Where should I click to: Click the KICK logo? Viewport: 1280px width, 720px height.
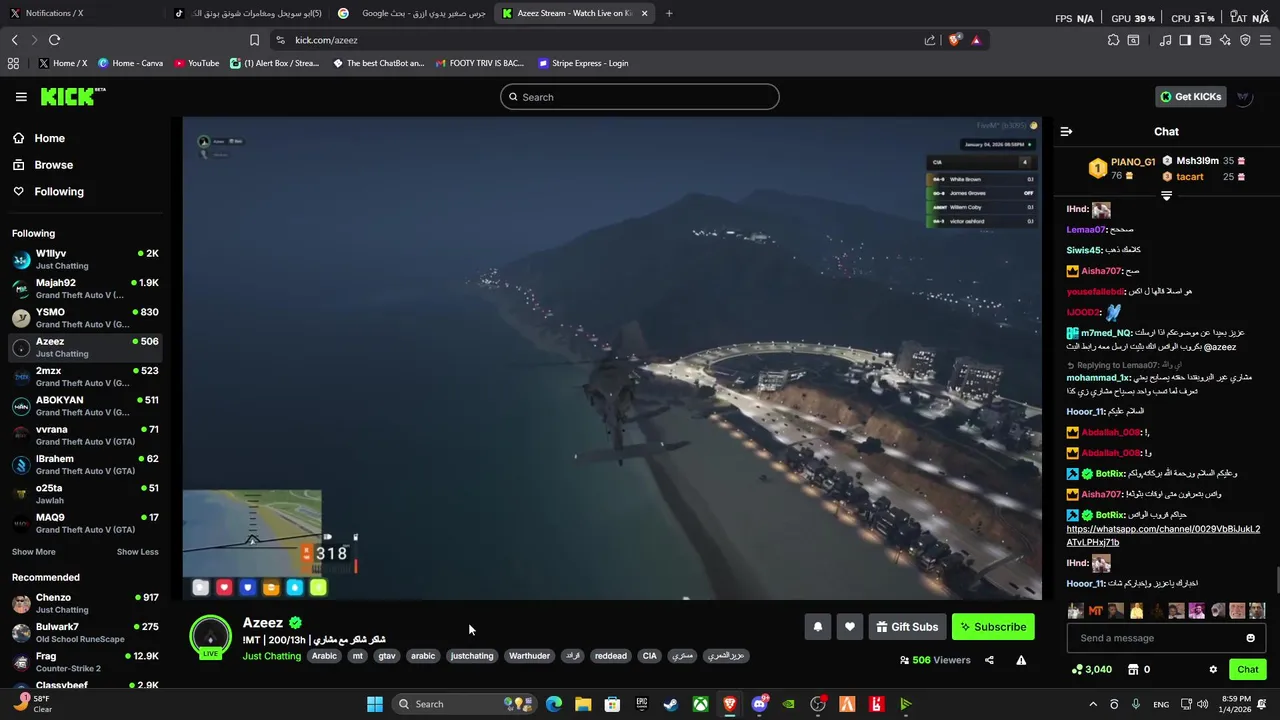coord(73,96)
